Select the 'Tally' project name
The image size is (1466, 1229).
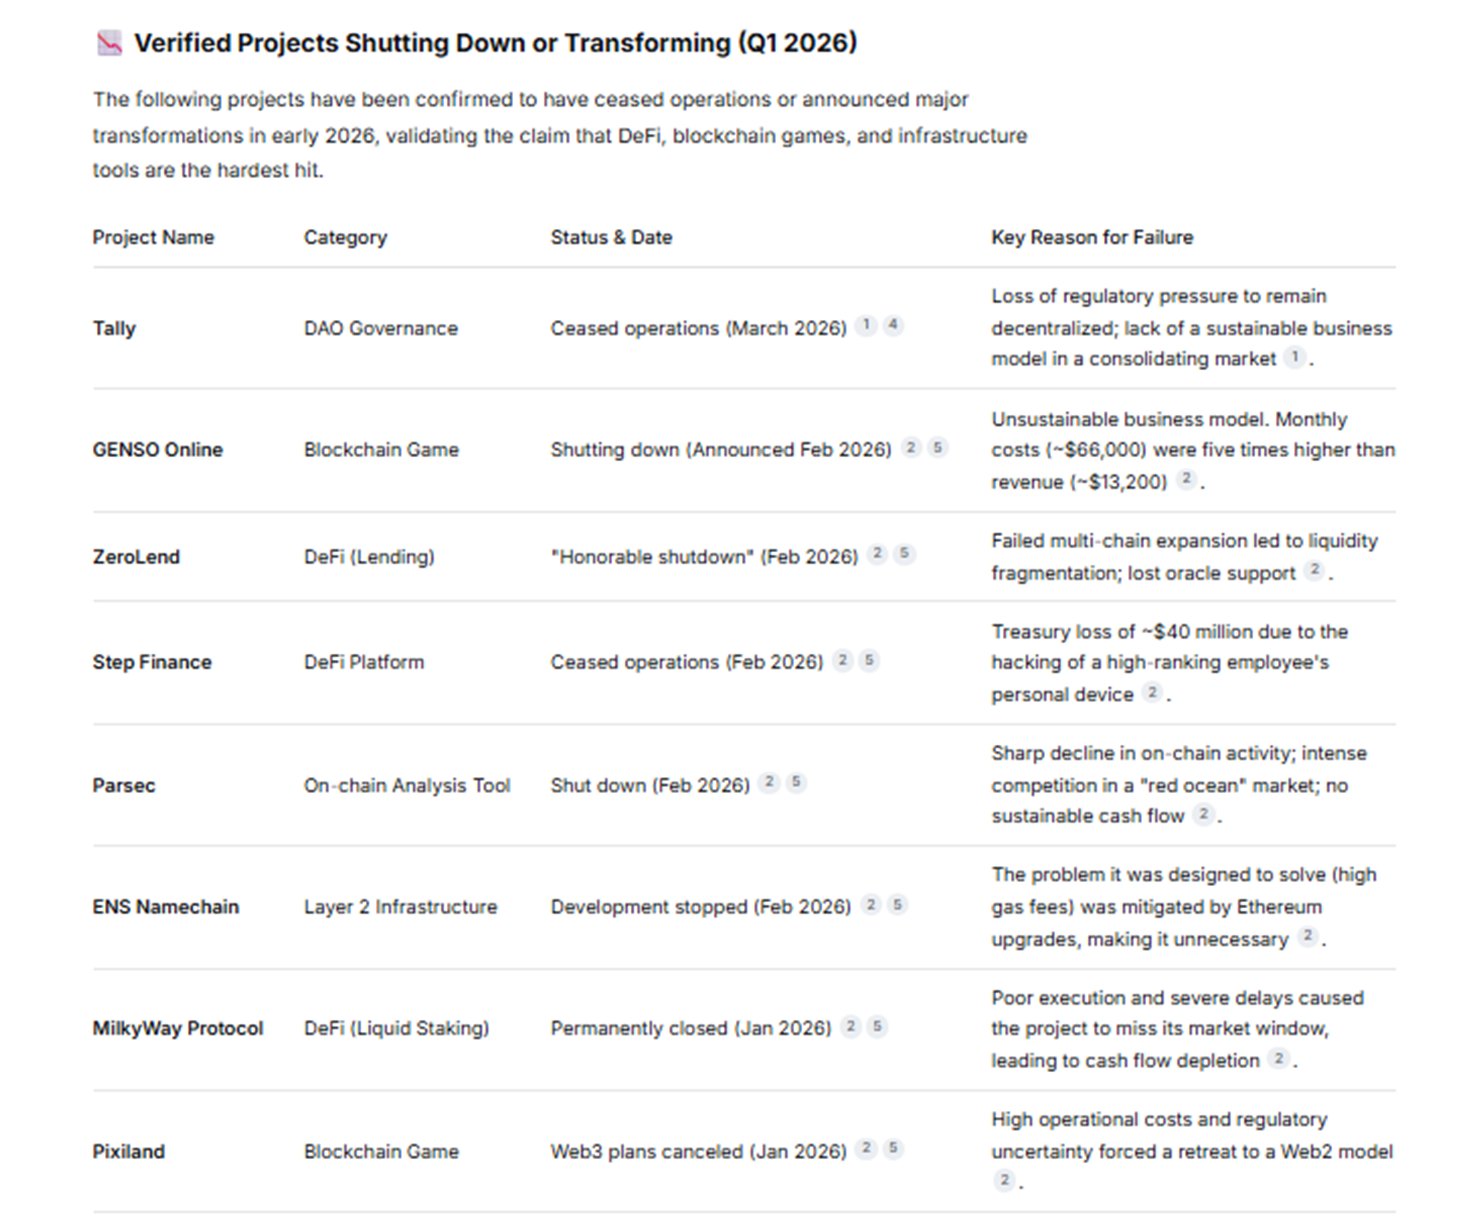coord(114,328)
